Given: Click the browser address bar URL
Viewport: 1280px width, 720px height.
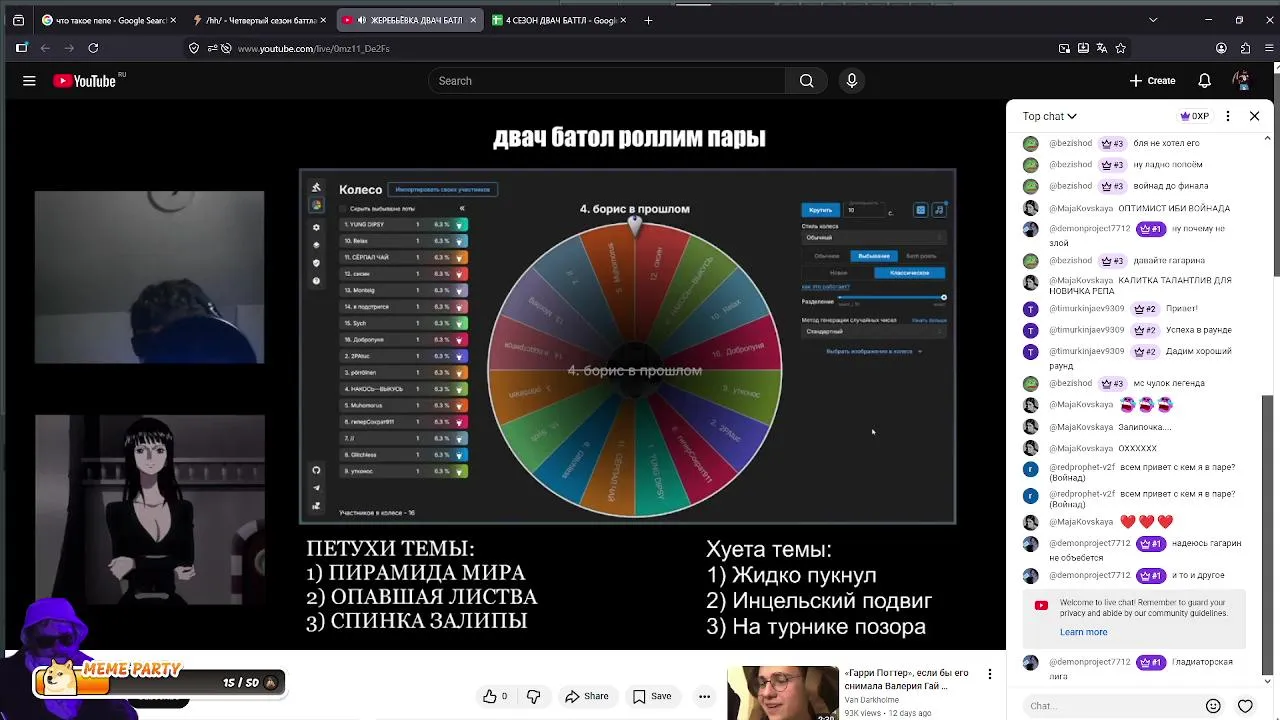Looking at the screenshot, I should click(x=313, y=48).
